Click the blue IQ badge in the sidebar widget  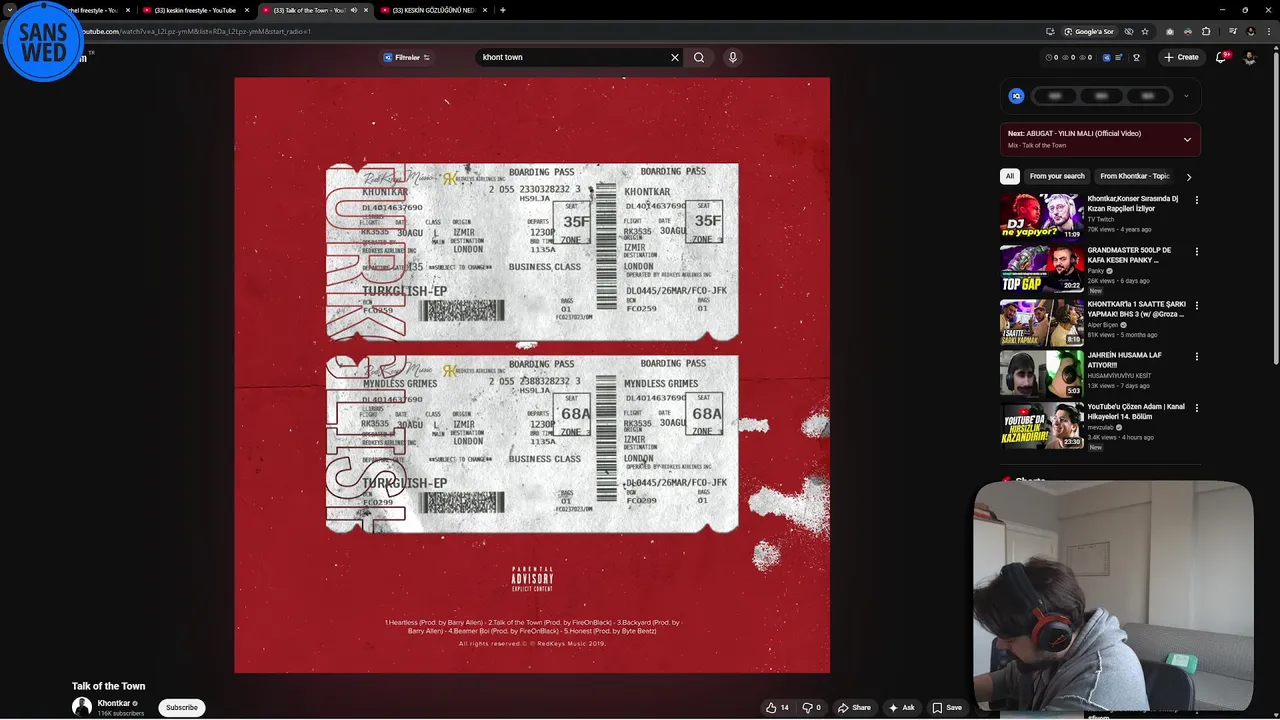[1016, 96]
